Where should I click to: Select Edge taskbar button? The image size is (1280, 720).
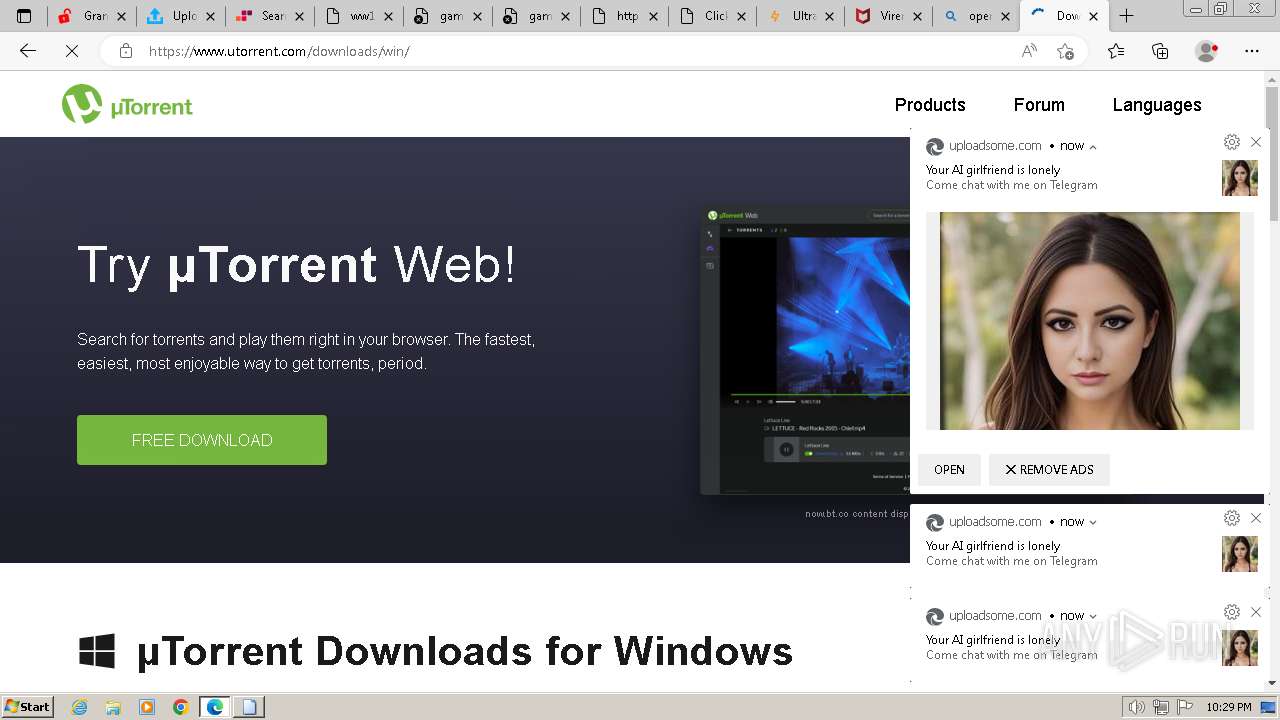pyautogui.click(x=214, y=707)
